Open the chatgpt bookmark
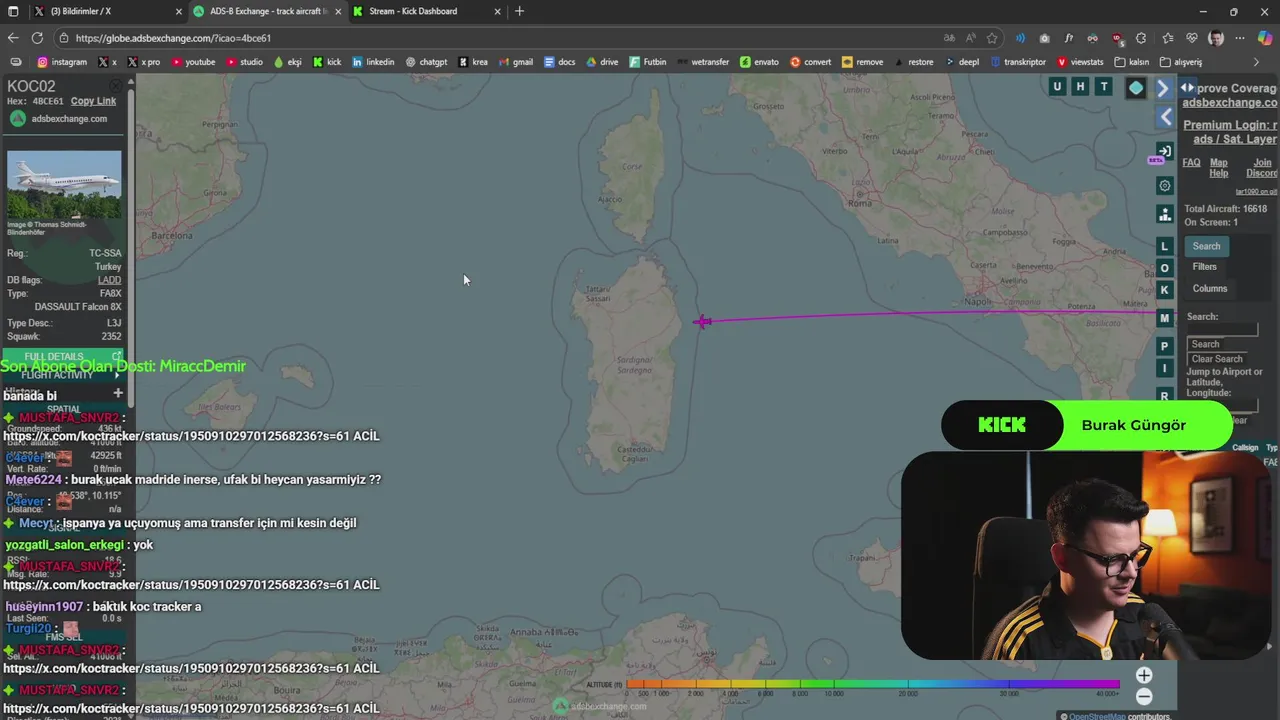This screenshot has width=1280, height=720. pyautogui.click(x=426, y=62)
